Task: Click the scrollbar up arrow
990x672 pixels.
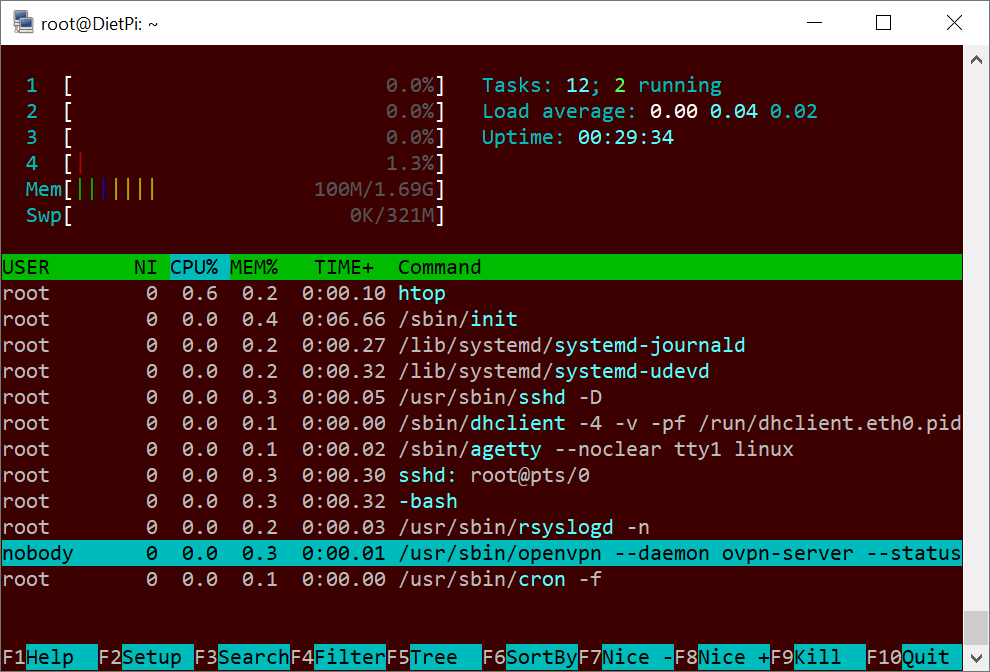Action: [976, 60]
